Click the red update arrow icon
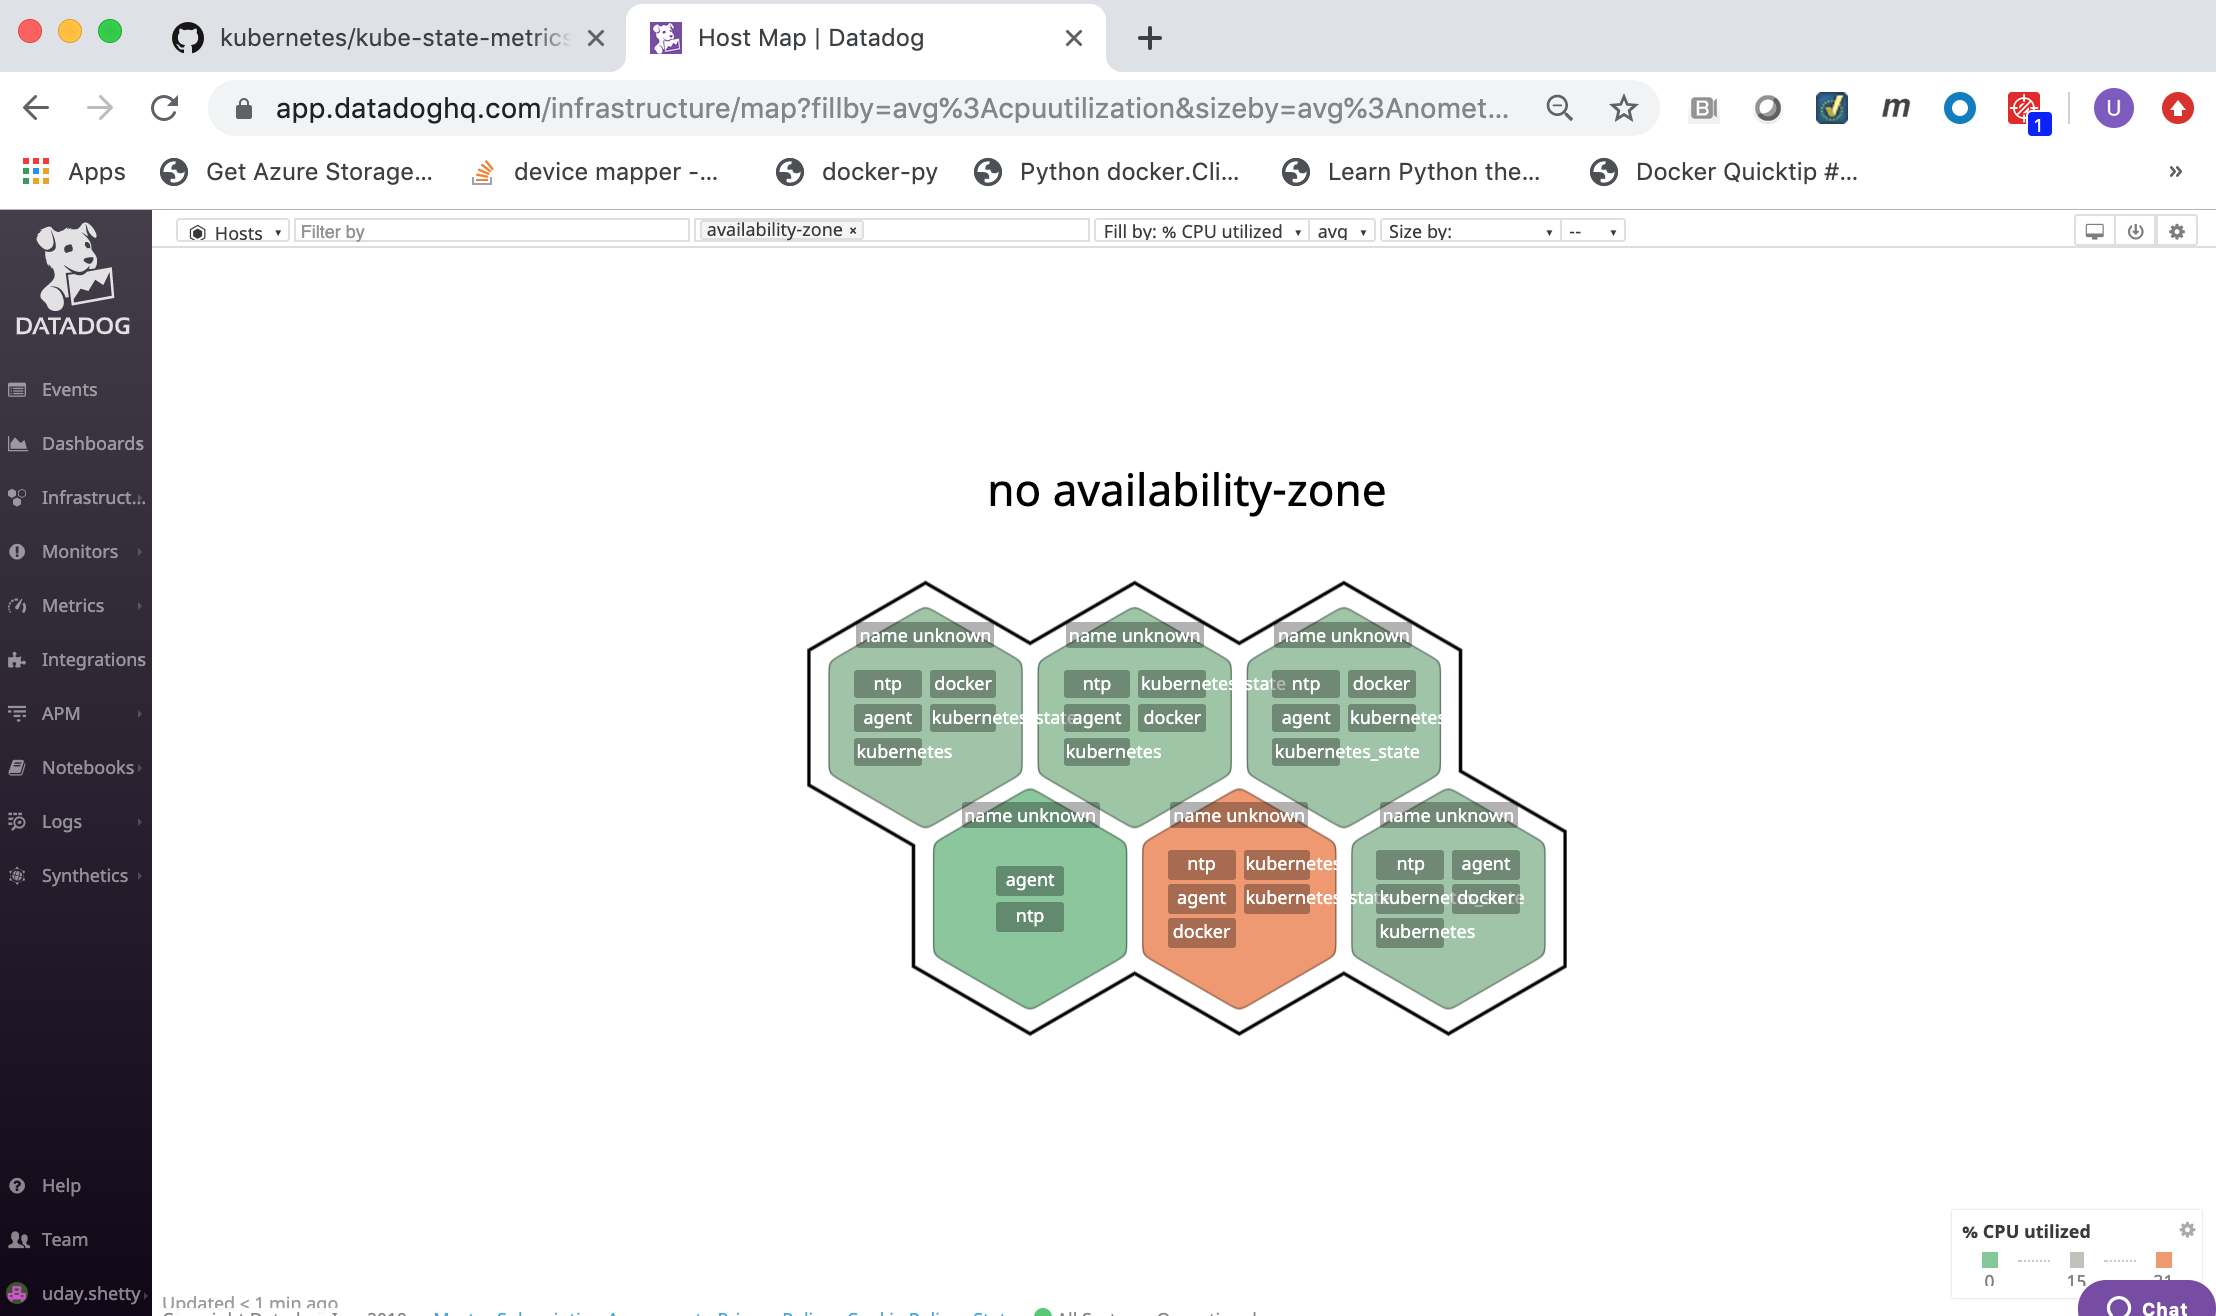 2178,108
